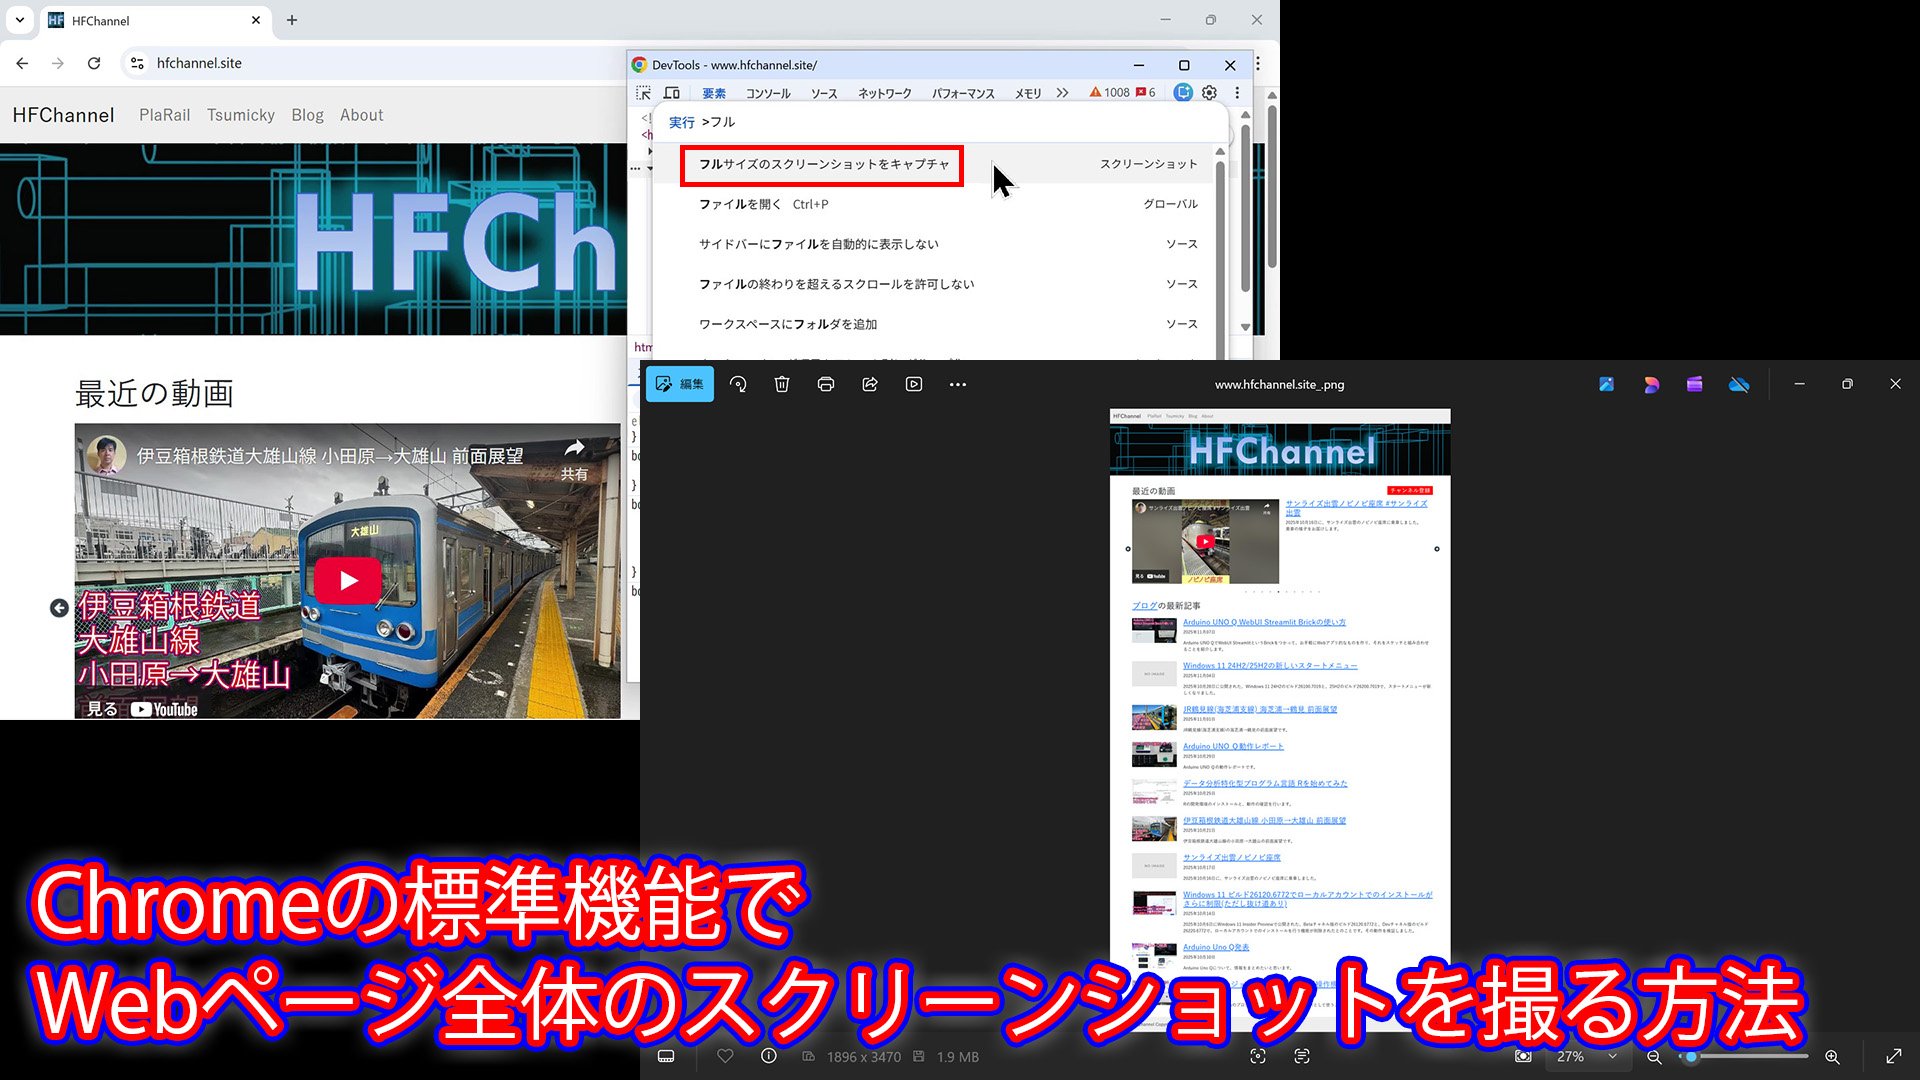The height and width of the screenshot is (1080, 1920).
Task: Select the HFChannel browser tab
Action: coord(156,20)
